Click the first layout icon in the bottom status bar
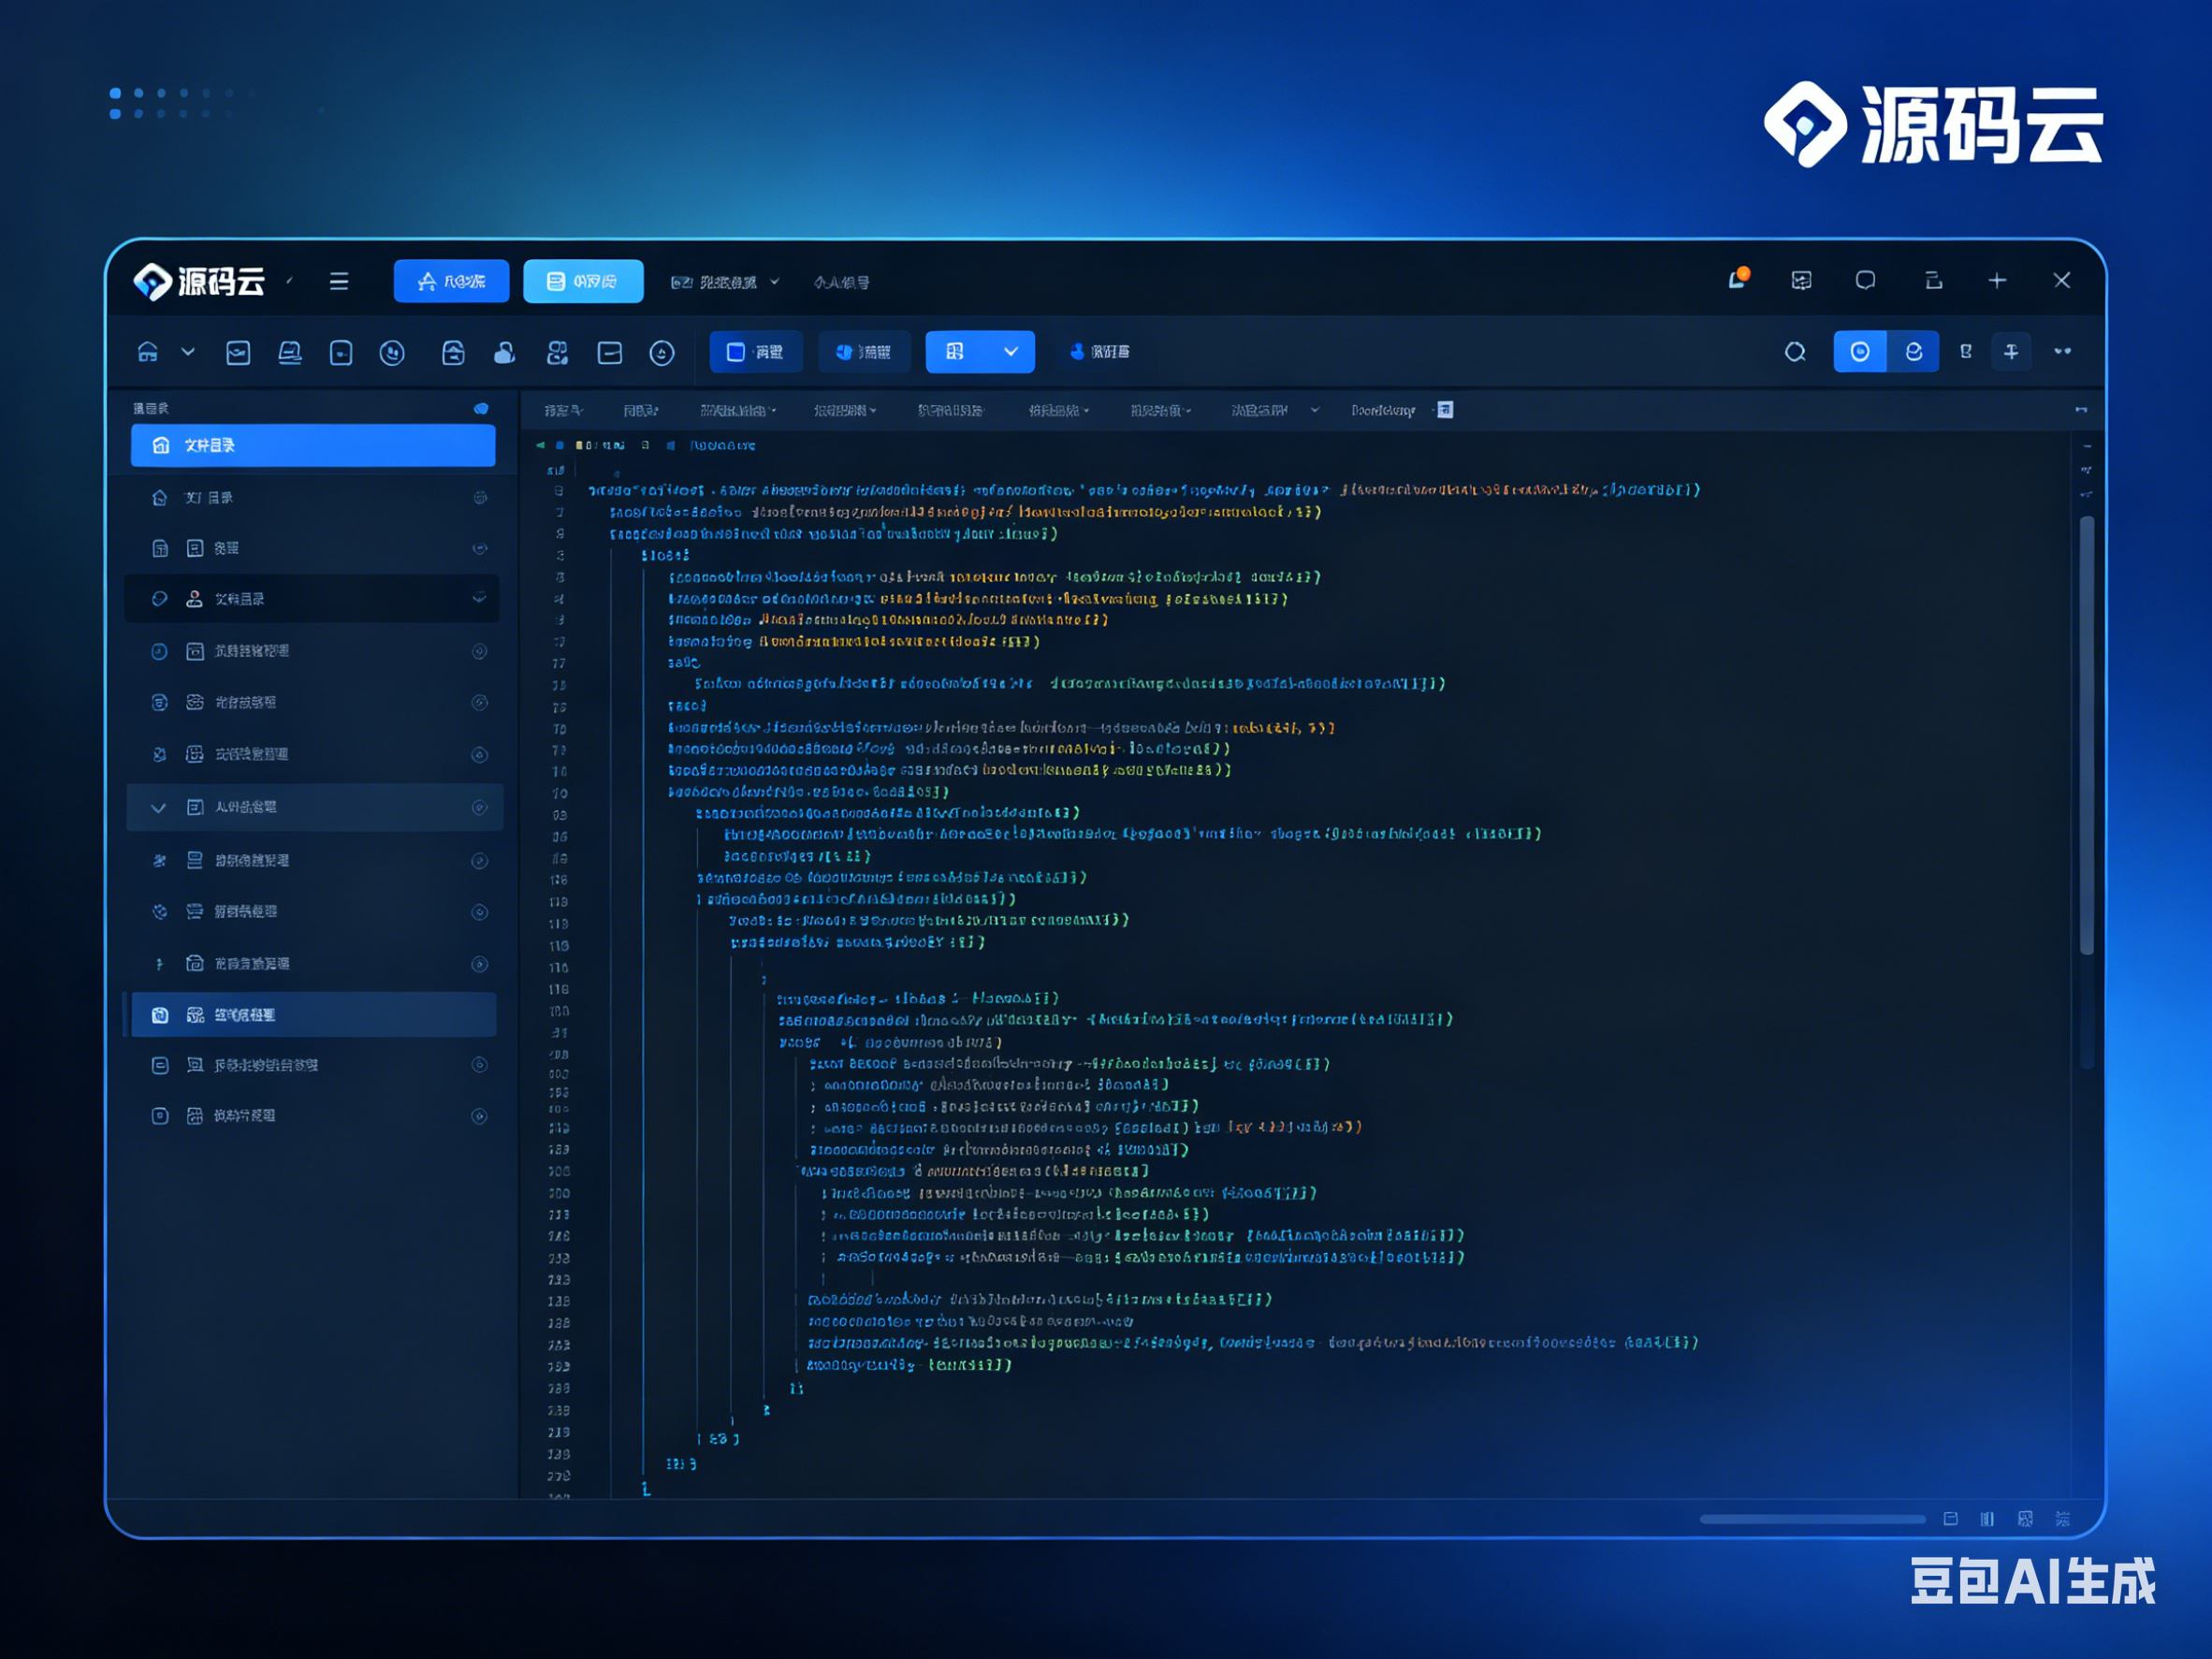This screenshot has width=2212, height=1659. click(1950, 1519)
